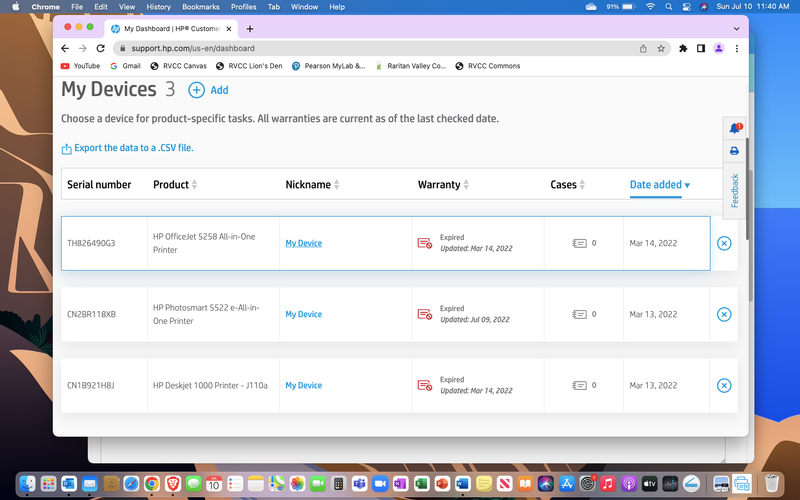Image resolution: width=800 pixels, height=500 pixels.
Task: Open a new browser tab
Action: tap(250, 28)
